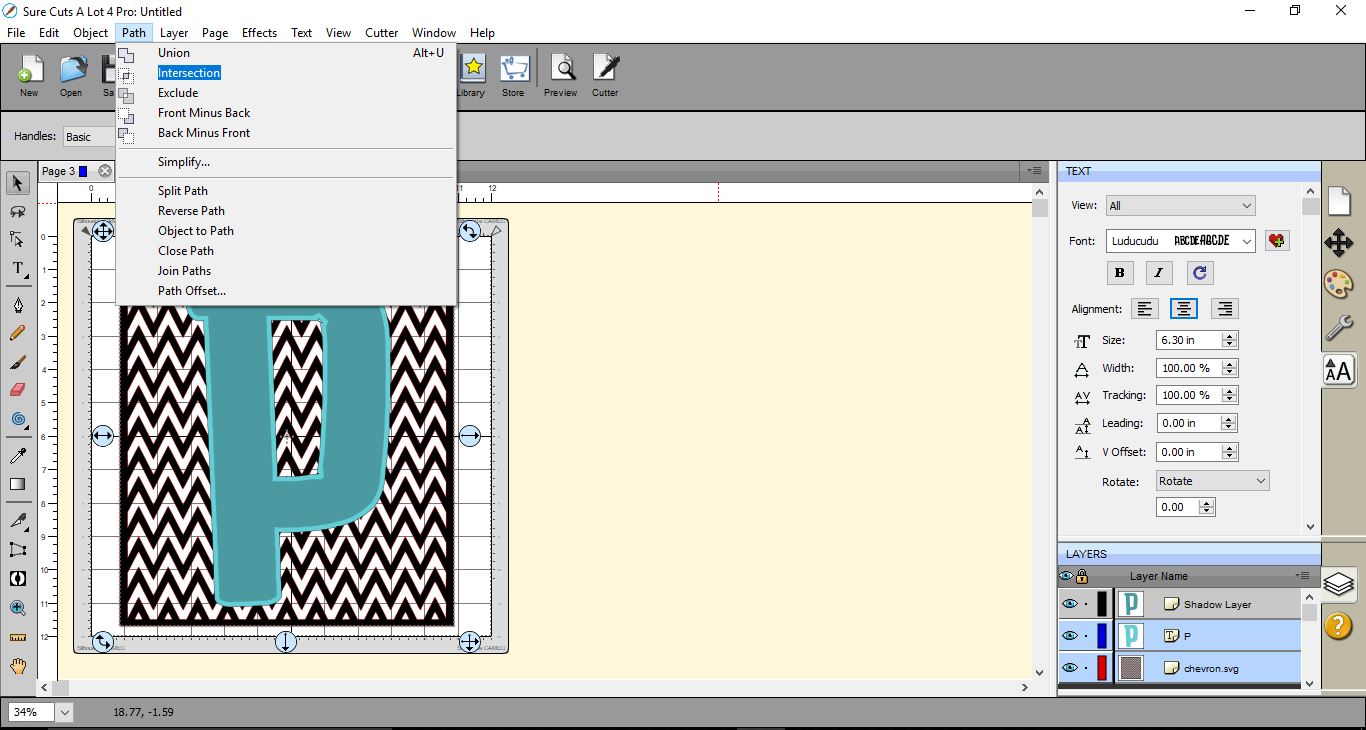Set alignment to right
Image resolution: width=1366 pixels, height=730 pixels.
coord(1224,309)
